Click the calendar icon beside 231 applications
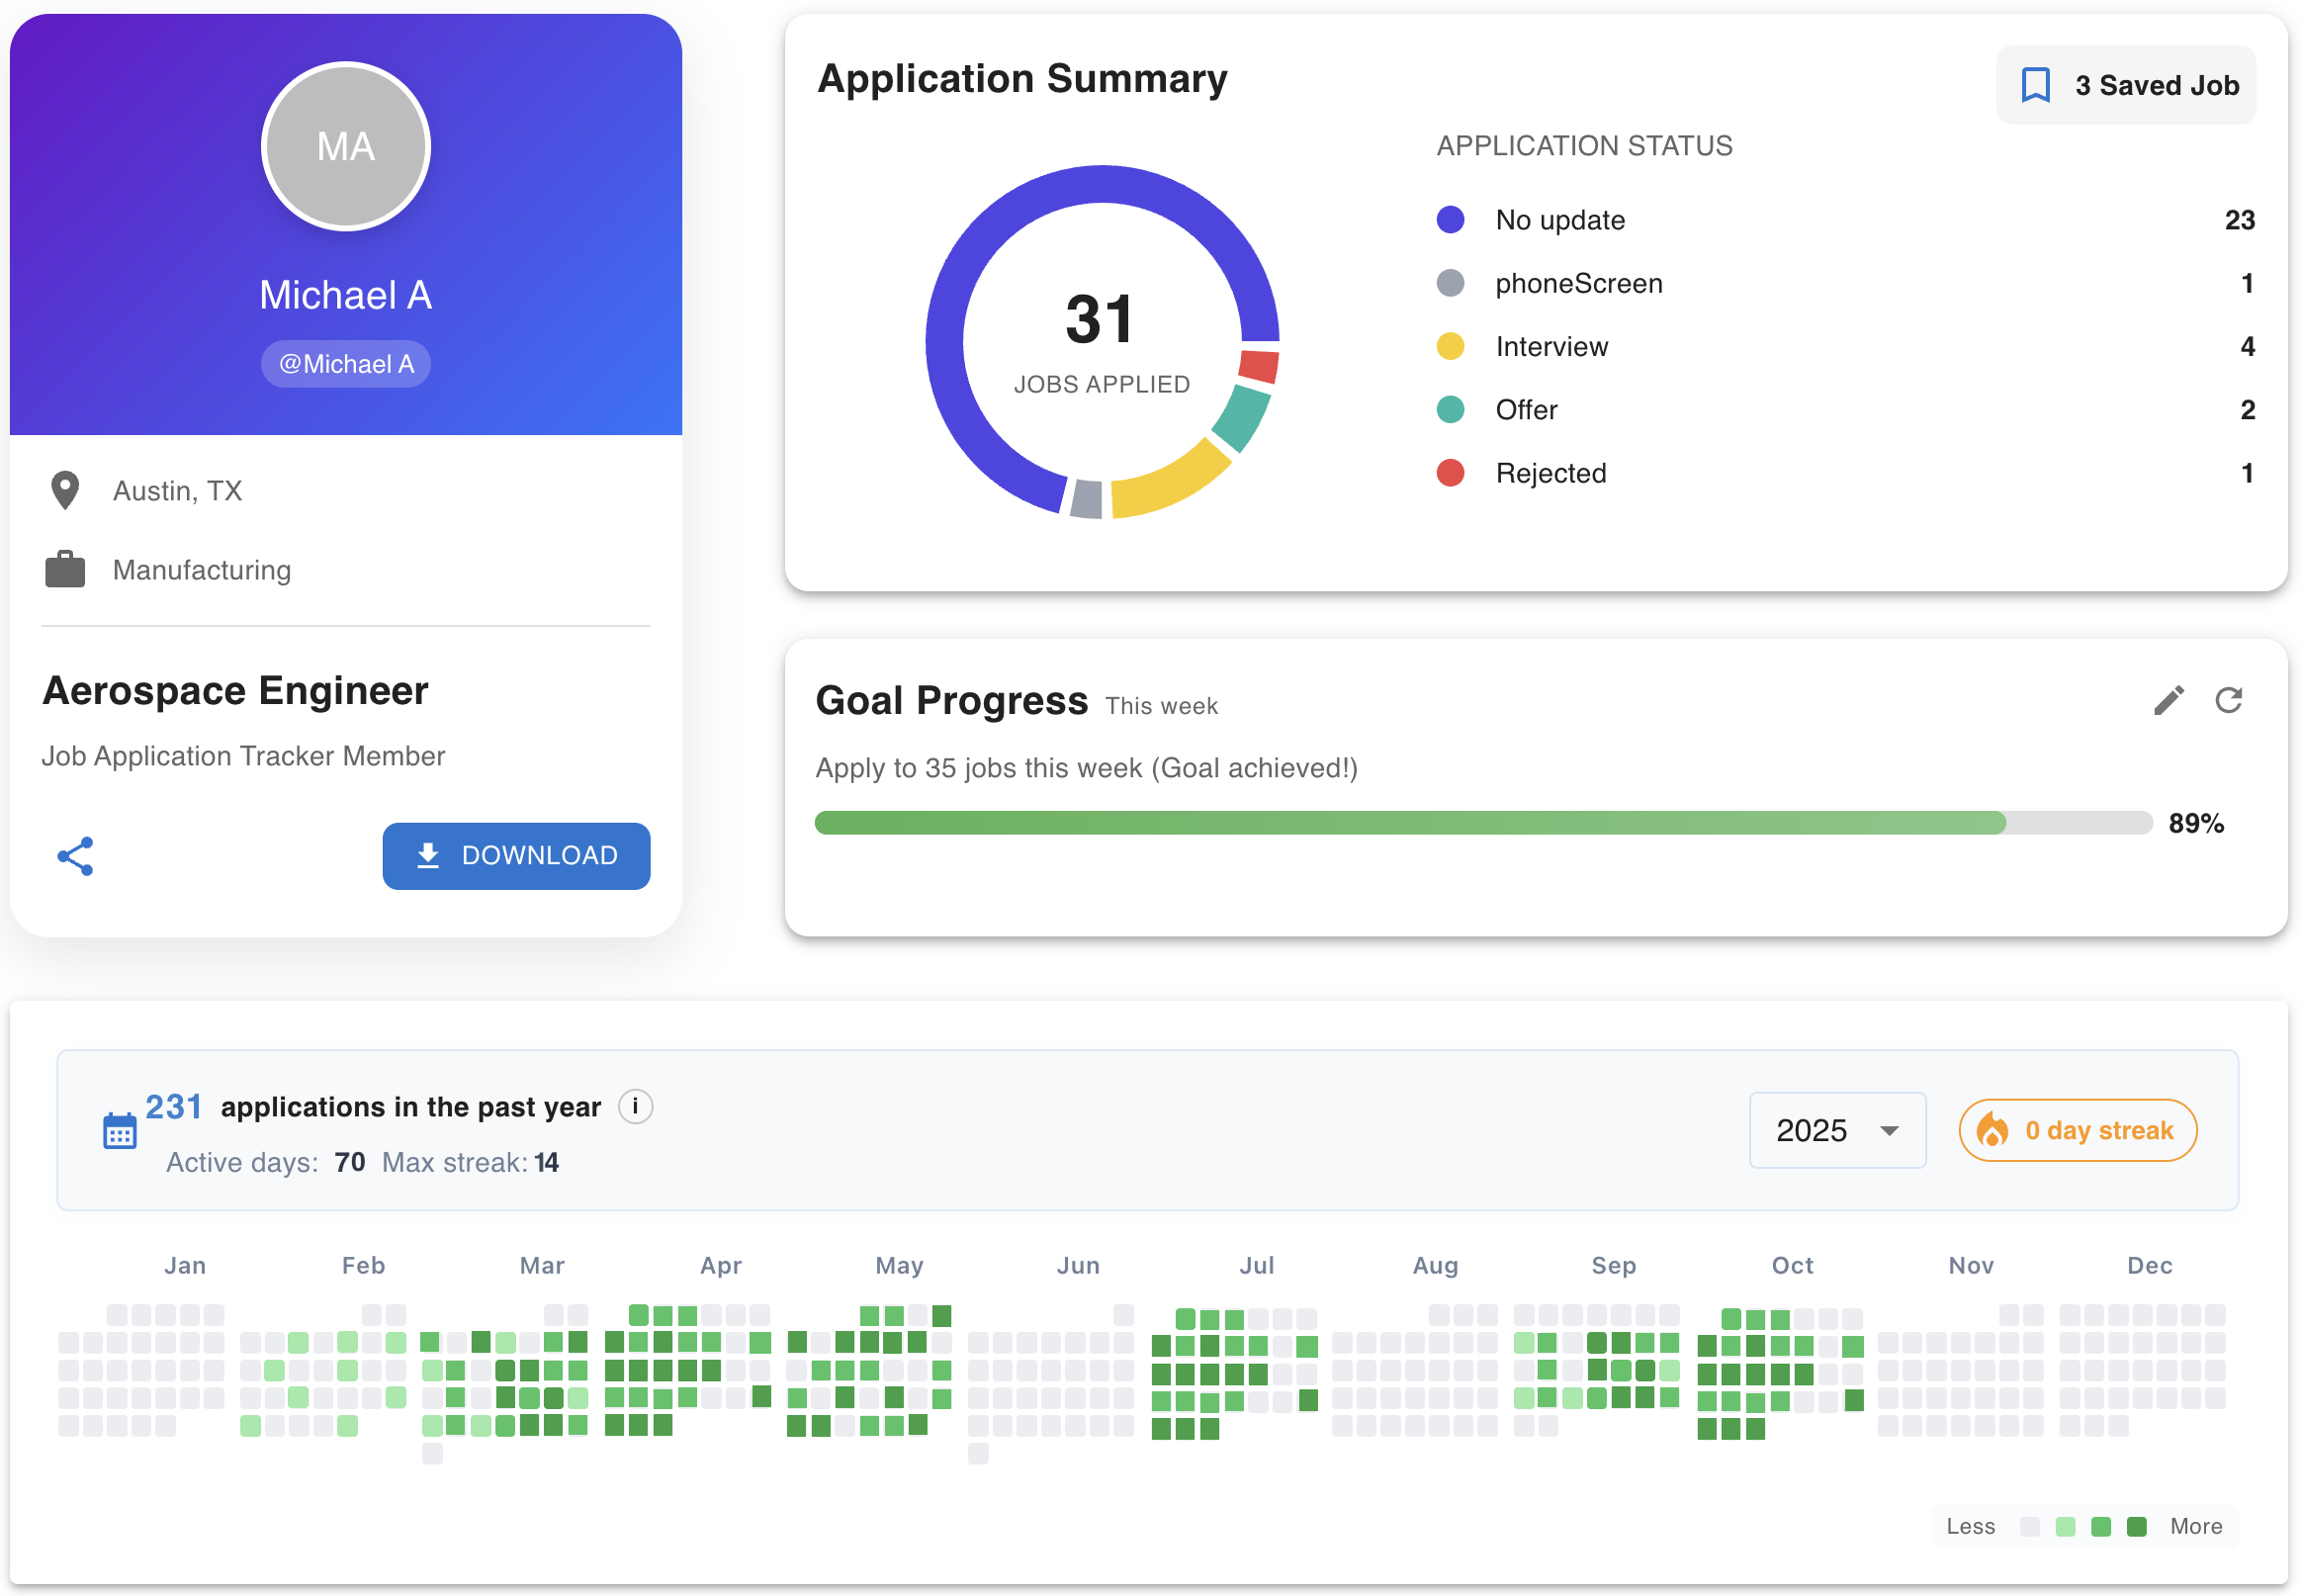Screen dimensions: 2302x1596 click(x=119, y=1129)
